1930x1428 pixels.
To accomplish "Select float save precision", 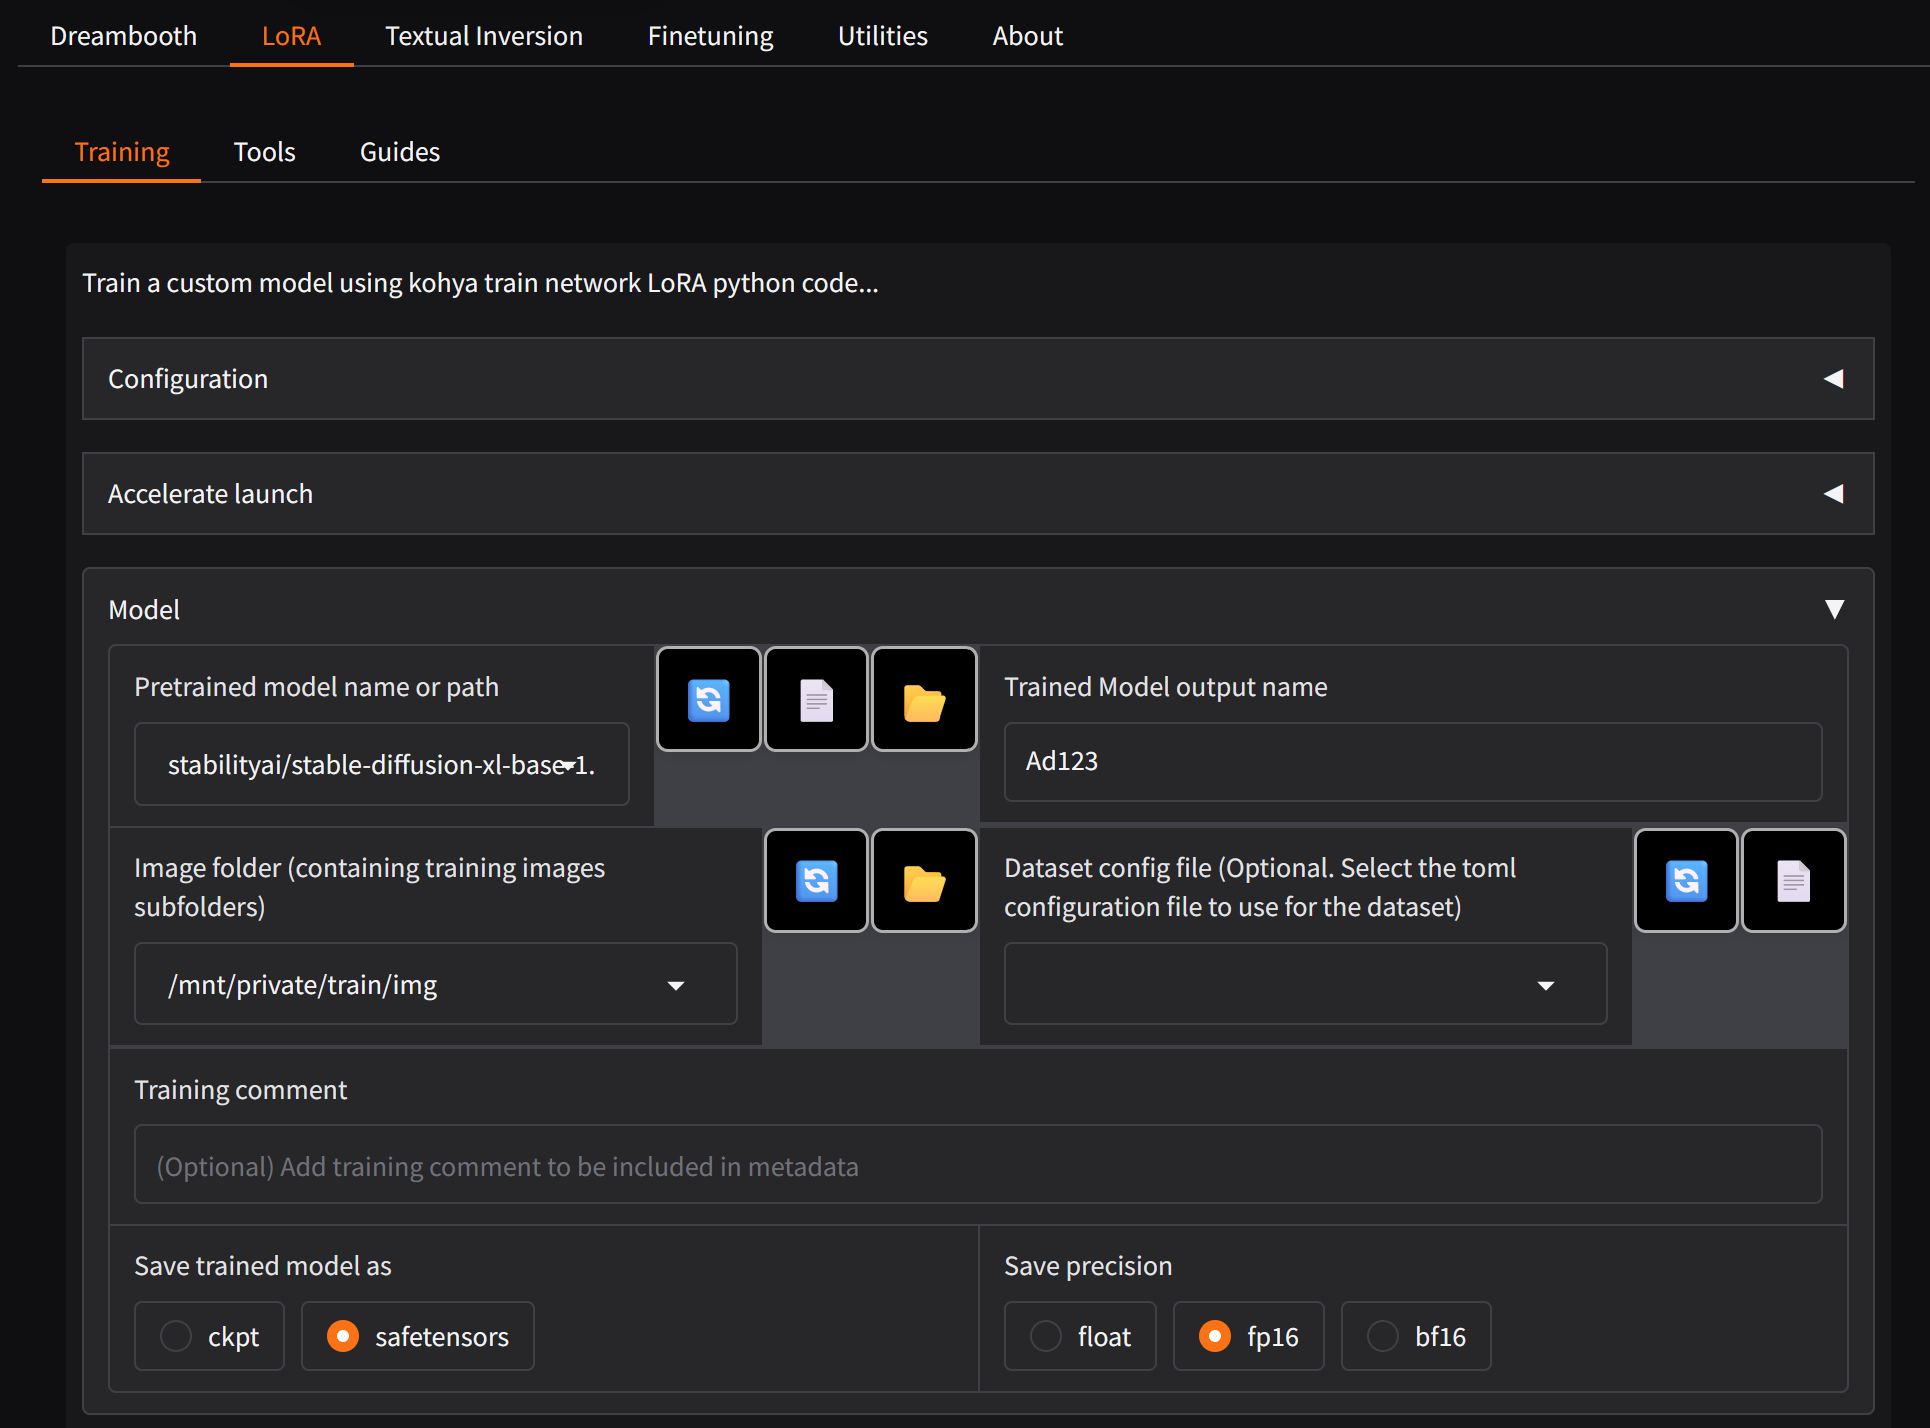I will click(x=1046, y=1336).
